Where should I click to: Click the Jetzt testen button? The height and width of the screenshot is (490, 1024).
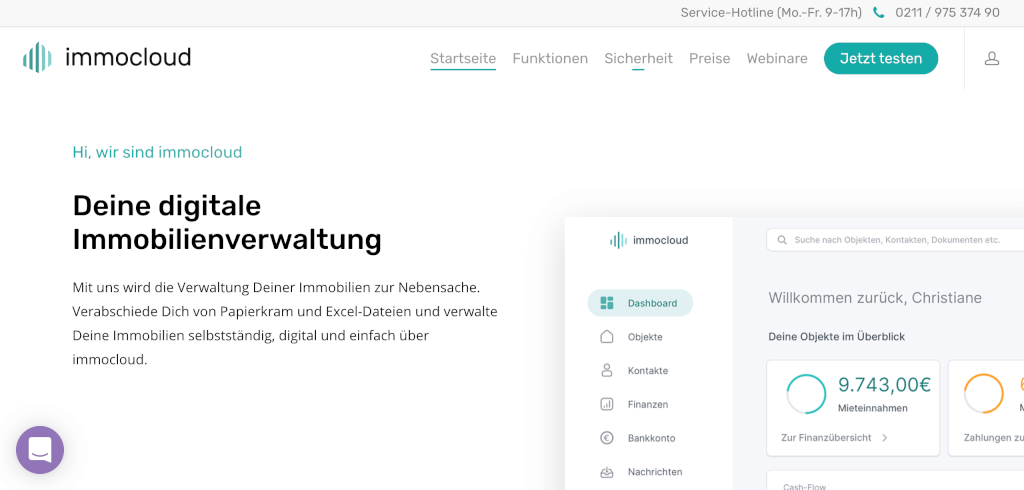(881, 58)
